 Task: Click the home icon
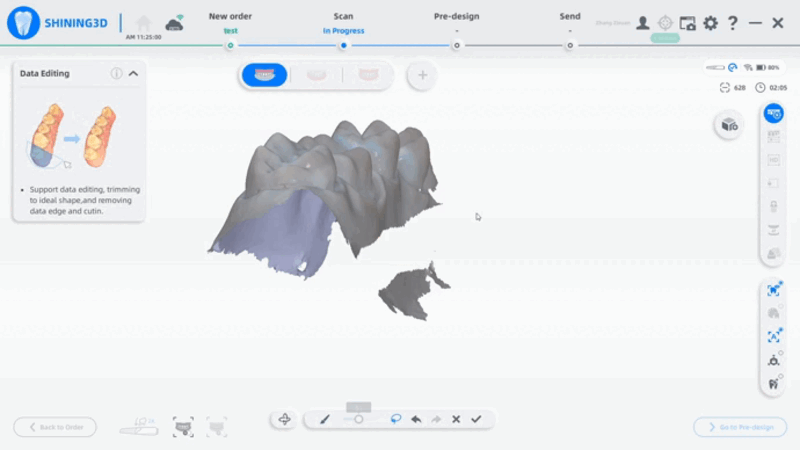click(144, 23)
